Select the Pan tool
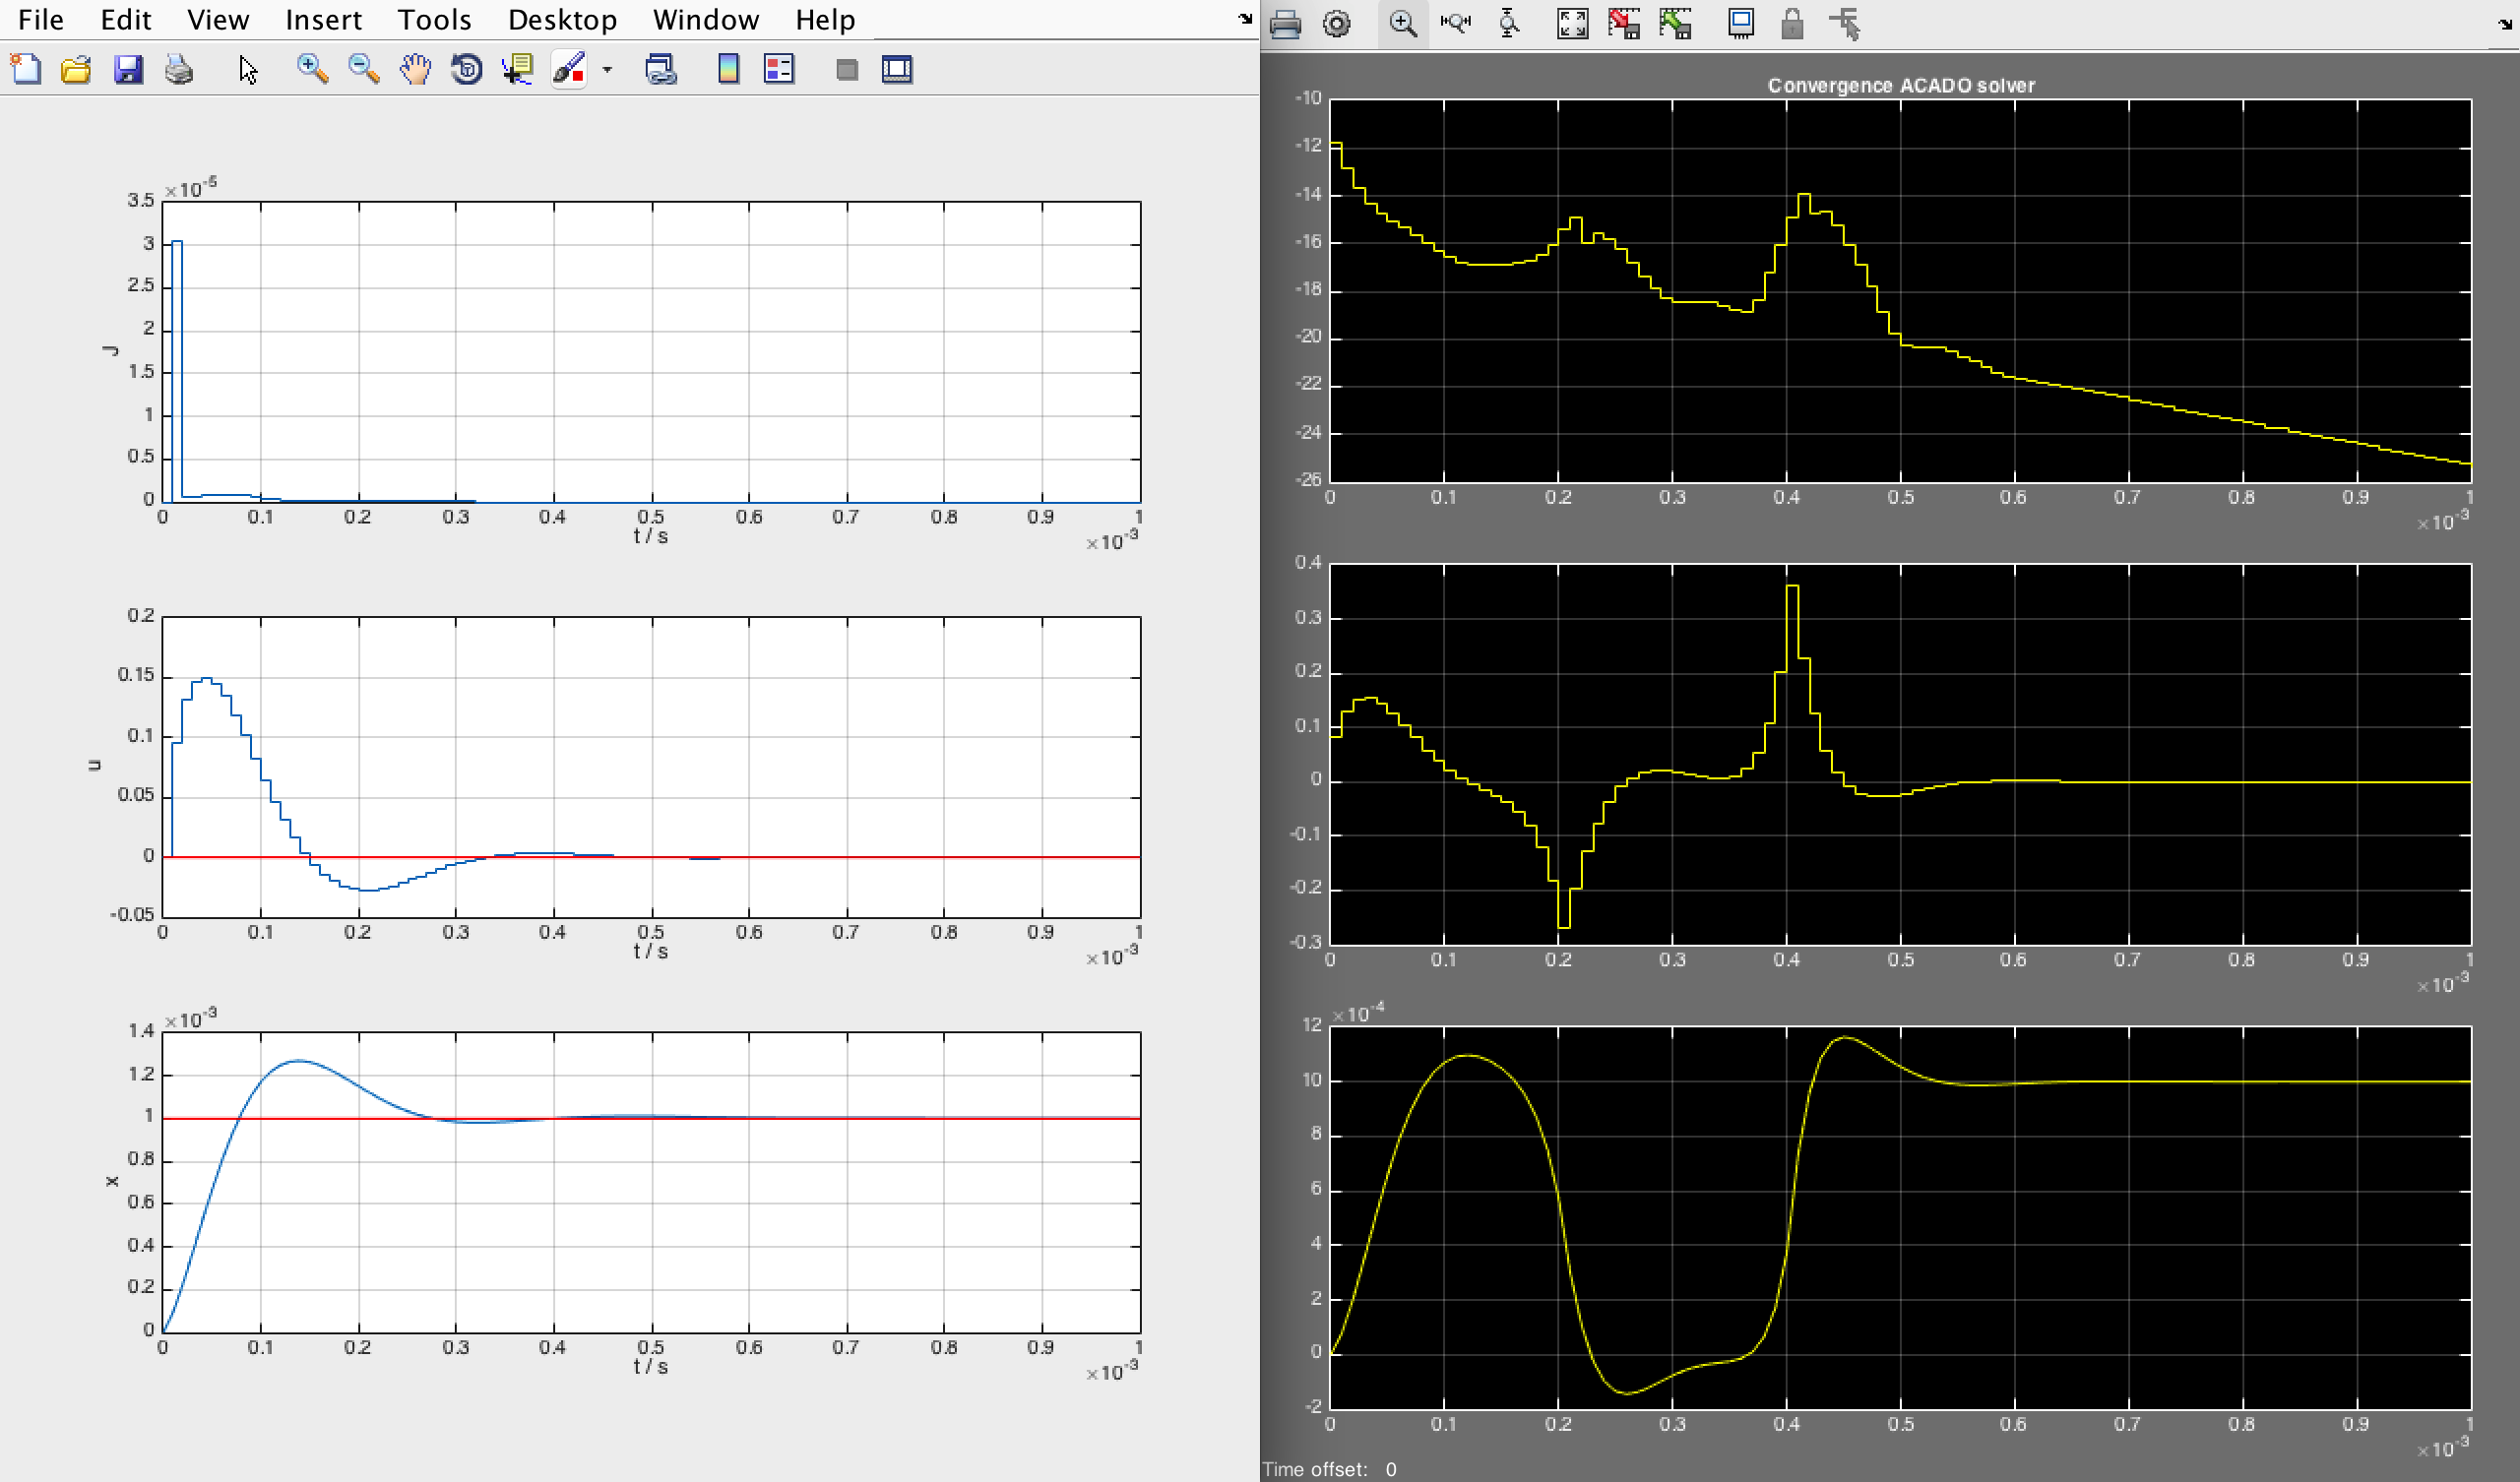 [415, 69]
